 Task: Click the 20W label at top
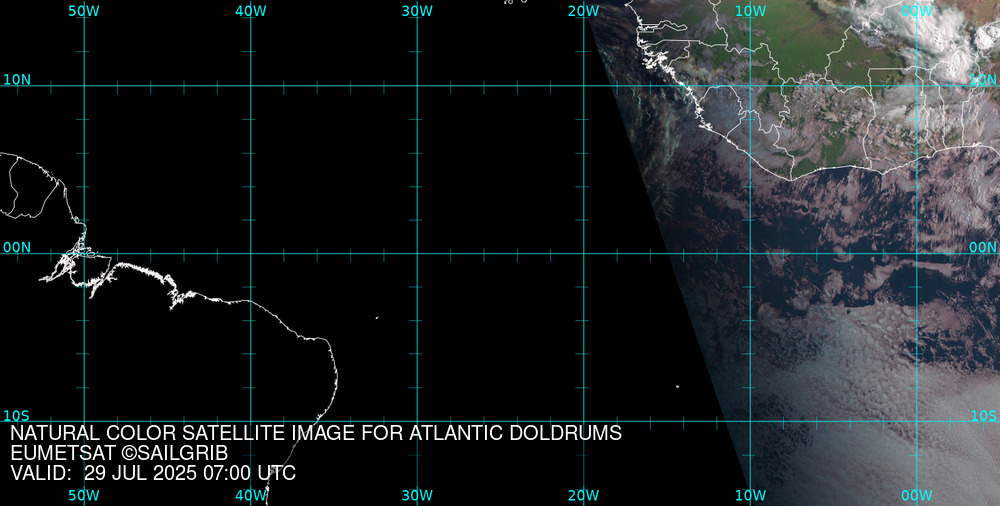(x=584, y=11)
